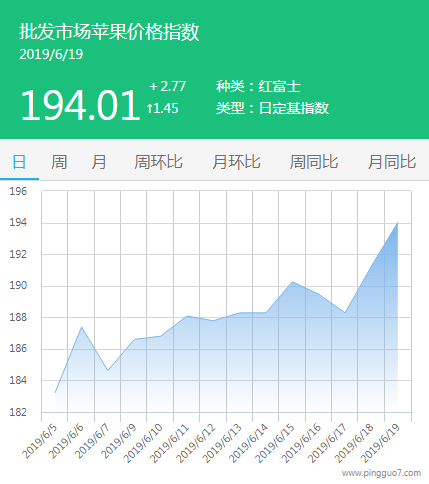Click the y-axis label 194
Viewport: 429px width, 484px height.
pos(18,223)
